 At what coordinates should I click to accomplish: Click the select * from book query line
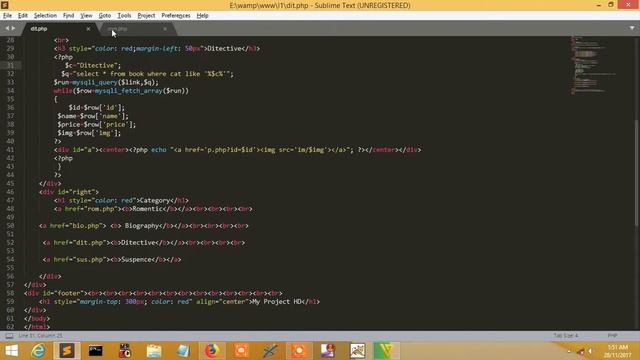(x=147, y=74)
